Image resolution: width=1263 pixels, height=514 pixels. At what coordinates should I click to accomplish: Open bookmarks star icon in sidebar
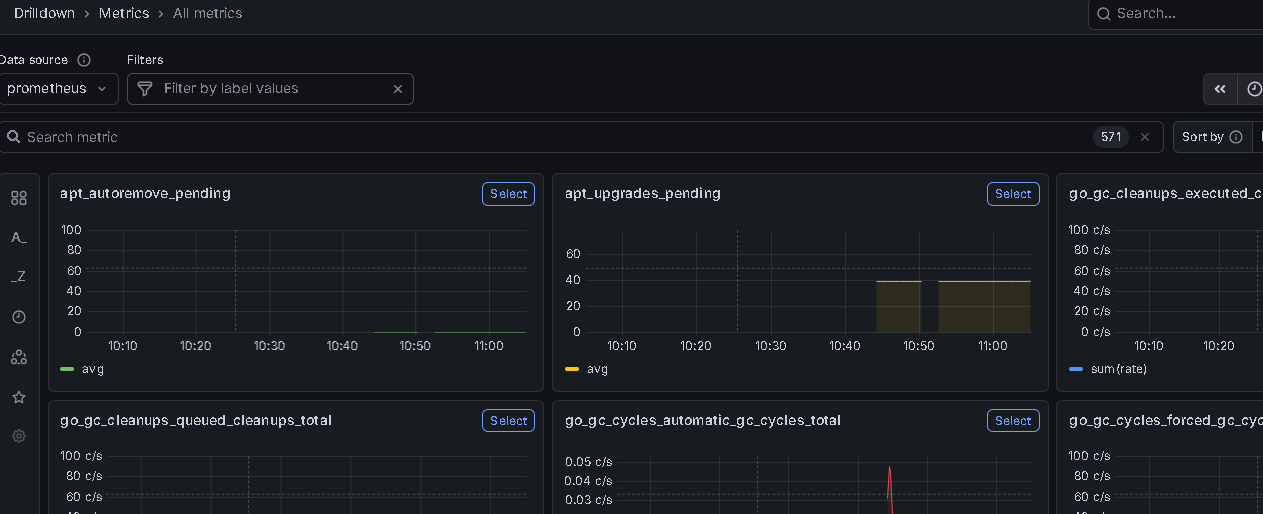point(18,397)
